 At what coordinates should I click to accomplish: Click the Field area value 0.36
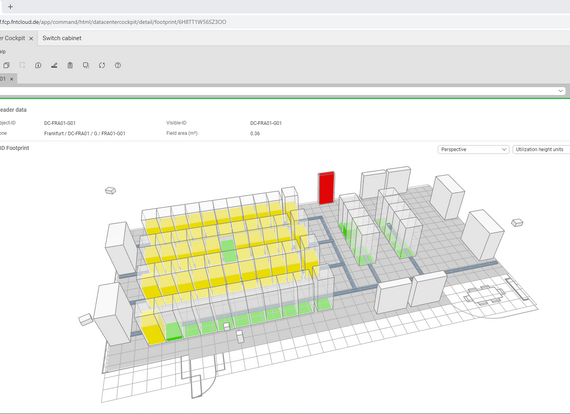pos(255,133)
